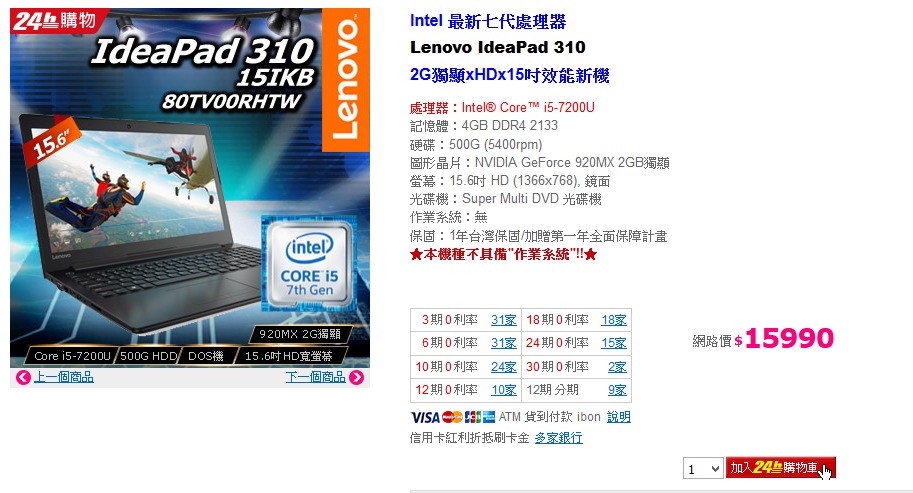Click the MasterCard payment icon
Image resolution: width=913 pixels, height=493 pixels.
[452, 417]
